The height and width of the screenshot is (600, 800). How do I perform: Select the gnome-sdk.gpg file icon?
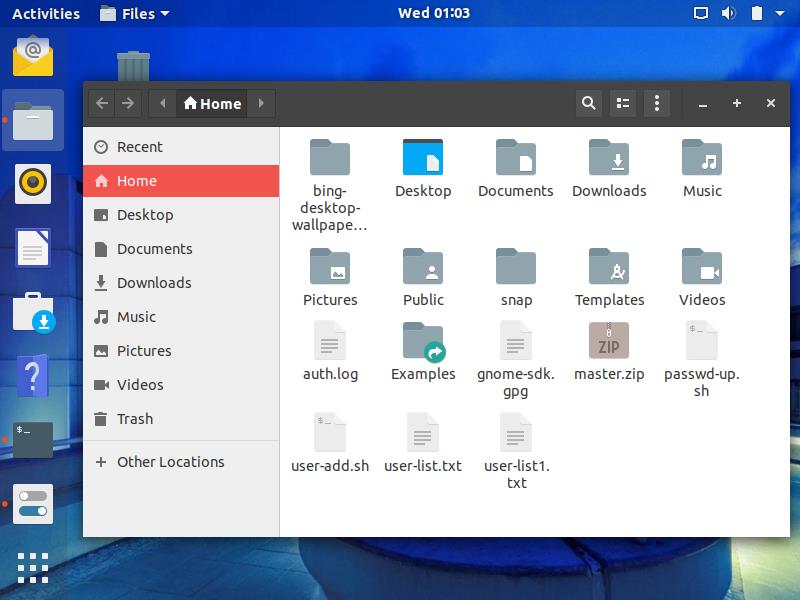pyautogui.click(x=515, y=340)
